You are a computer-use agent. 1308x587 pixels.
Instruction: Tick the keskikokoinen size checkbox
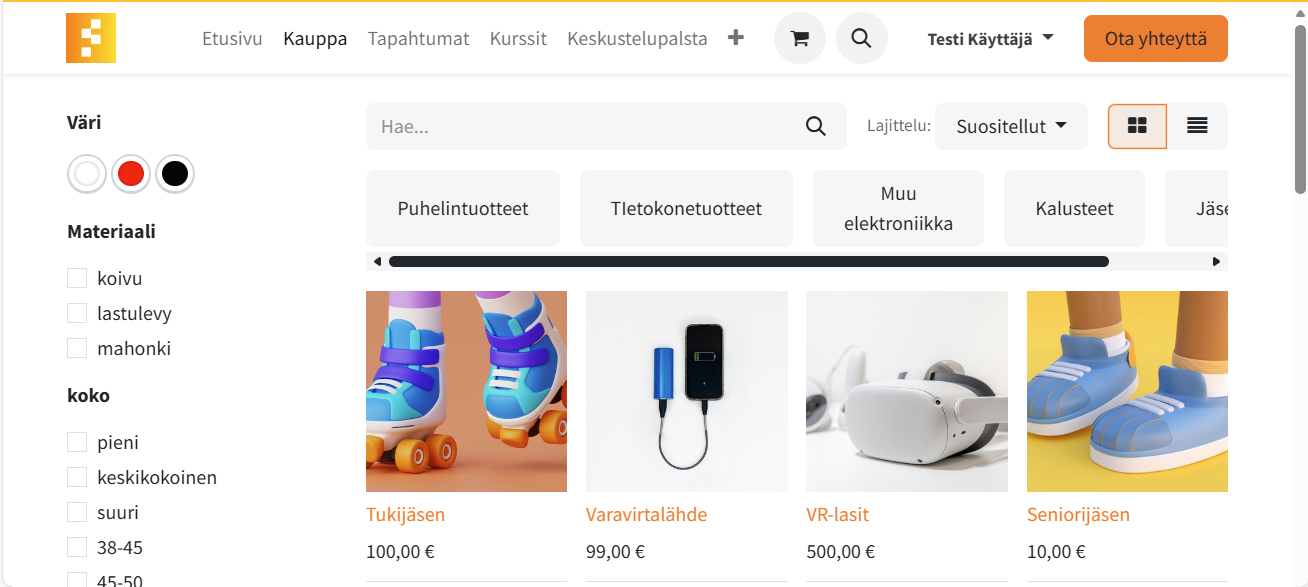[x=77, y=477]
